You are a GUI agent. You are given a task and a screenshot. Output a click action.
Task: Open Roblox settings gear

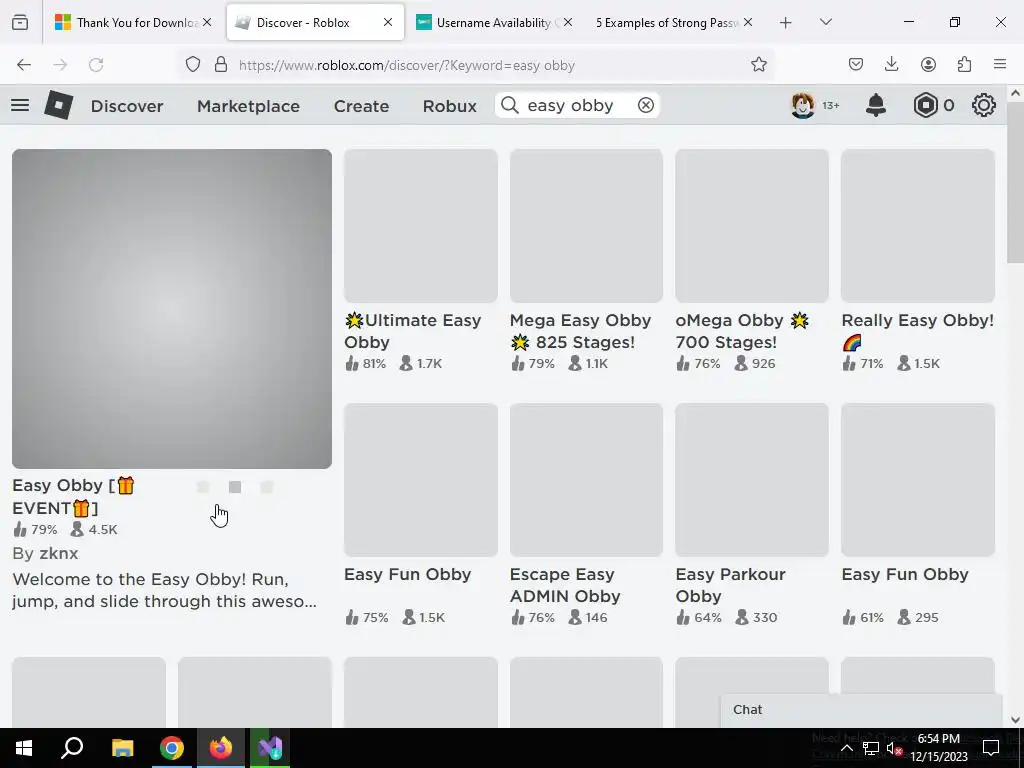tap(984, 105)
